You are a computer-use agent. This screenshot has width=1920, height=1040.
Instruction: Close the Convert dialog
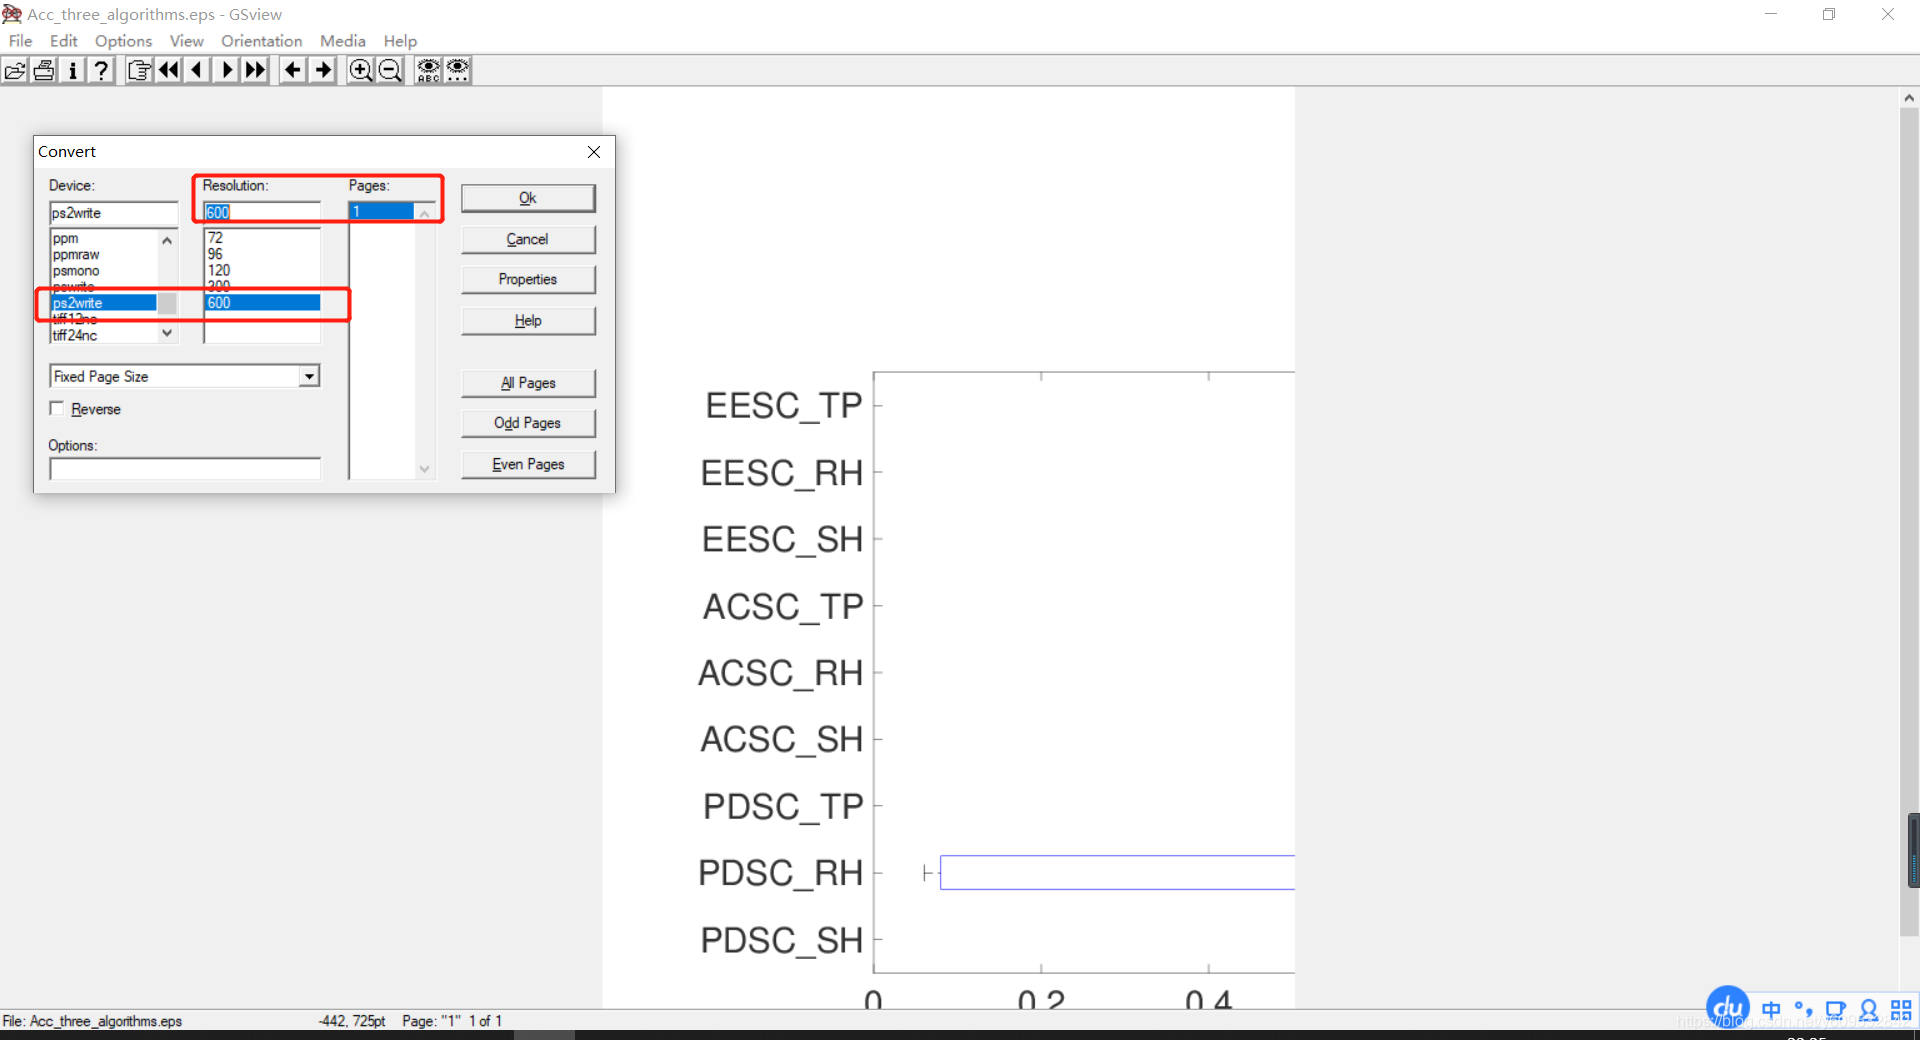pyautogui.click(x=594, y=152)
